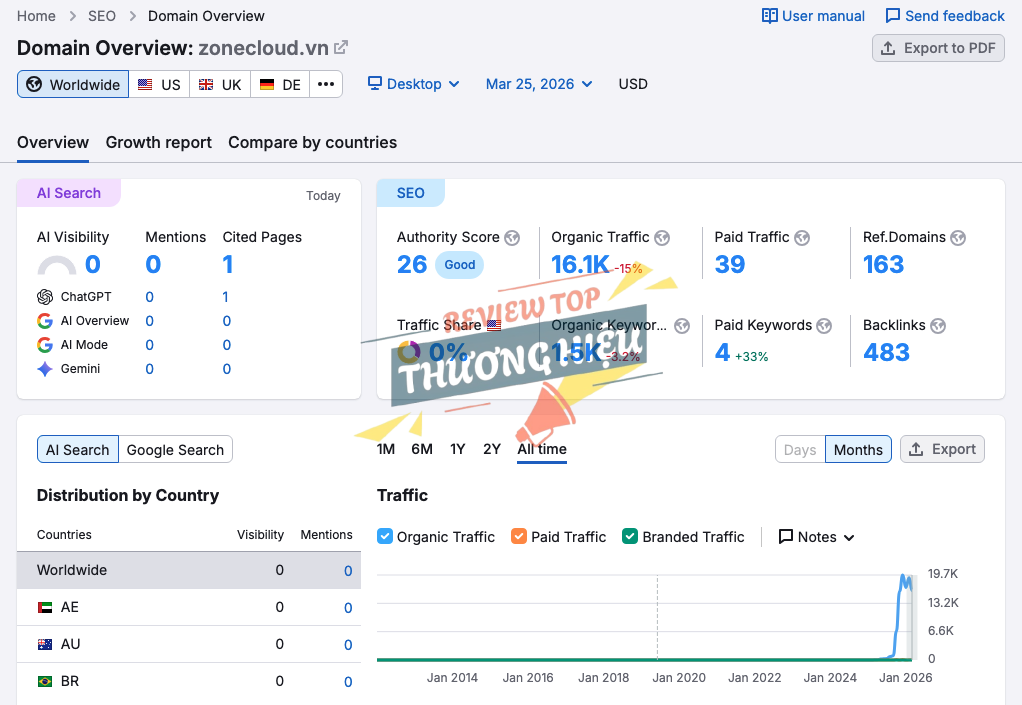Click the Backlinks info icon

pyautogui.click(x=938, y=325)
